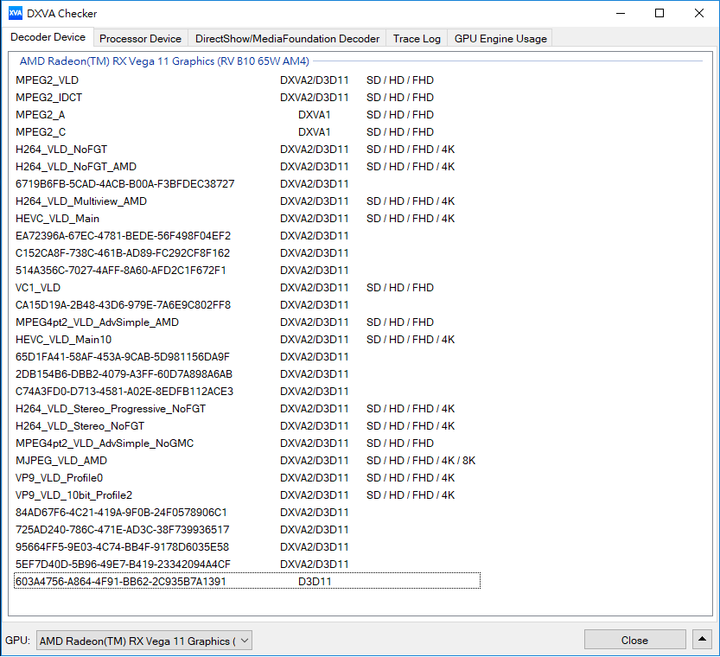Screen dimensions: 720x657
Task: Switch to the Decoder Device tab
Action: click(x=48, y=37)
